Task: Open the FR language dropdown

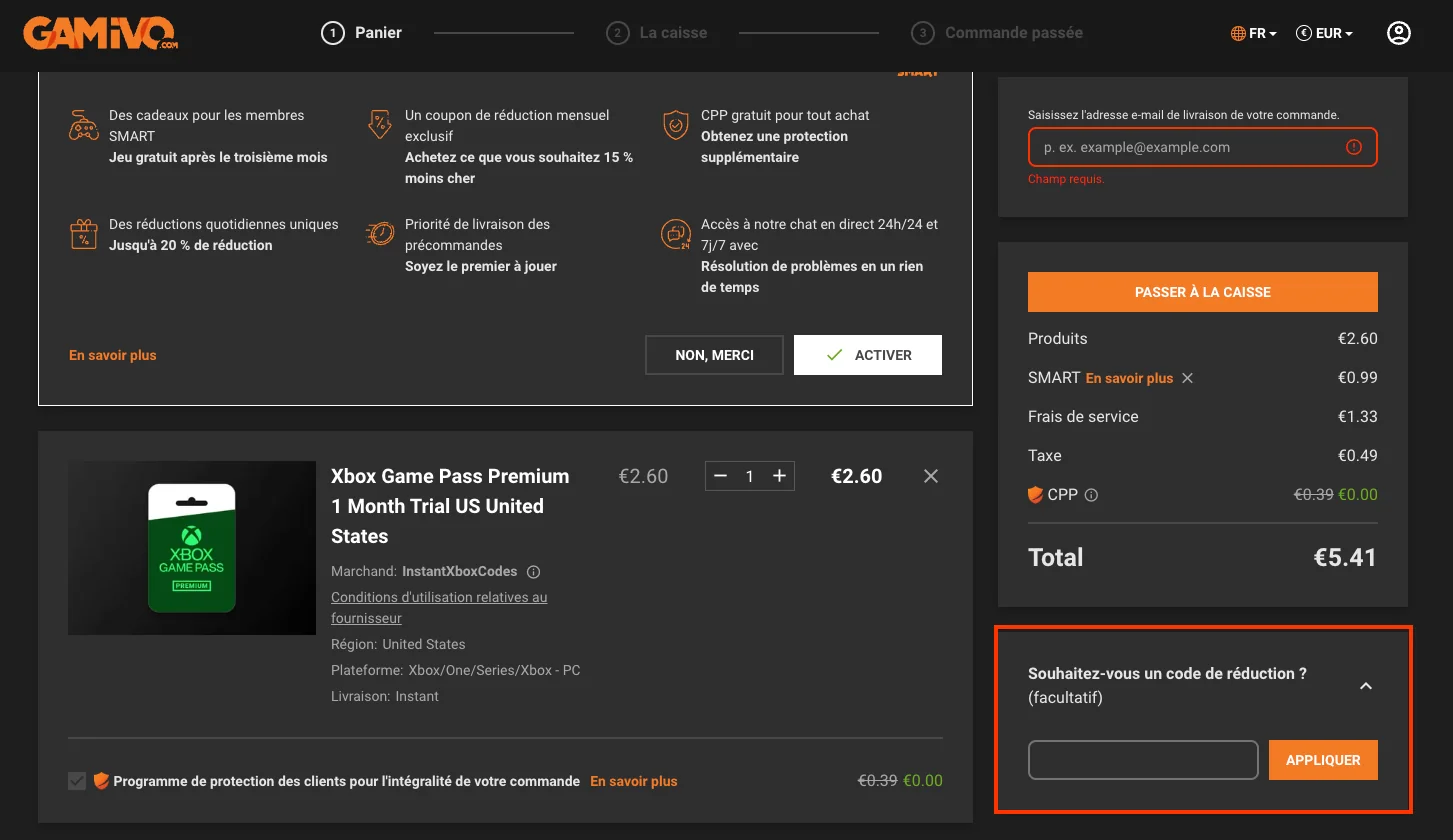Action: point(1254,34)
